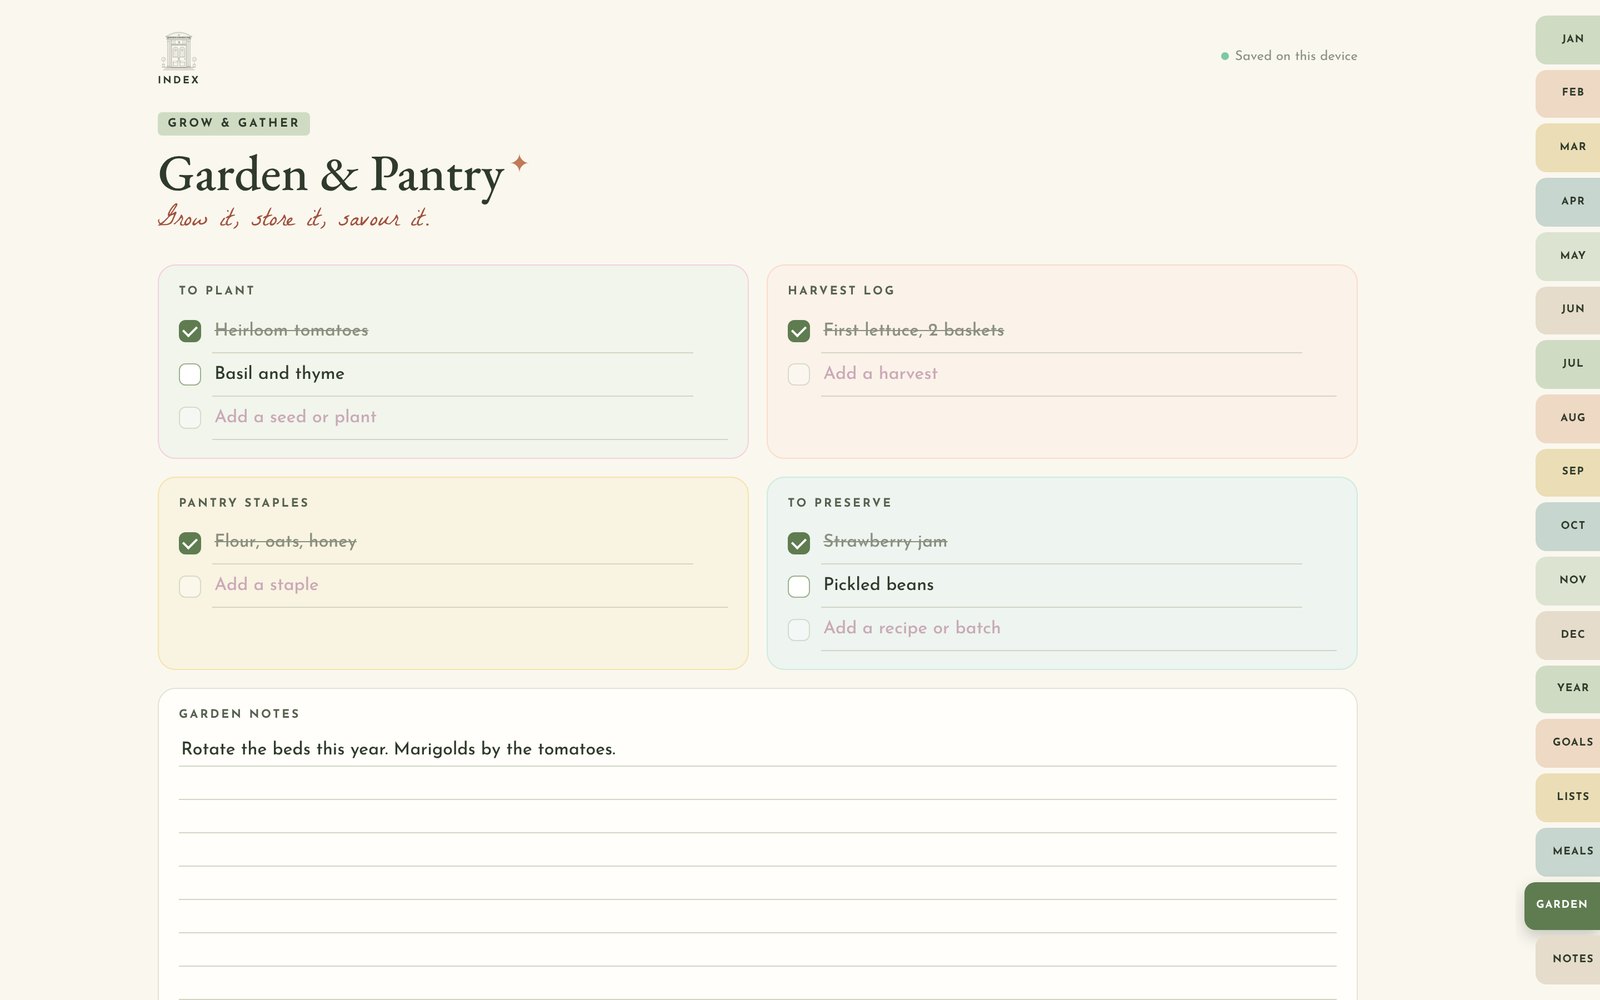Check off Basil and thyme
This screenshot has width=1600, height=1000.
click(190, 374)
